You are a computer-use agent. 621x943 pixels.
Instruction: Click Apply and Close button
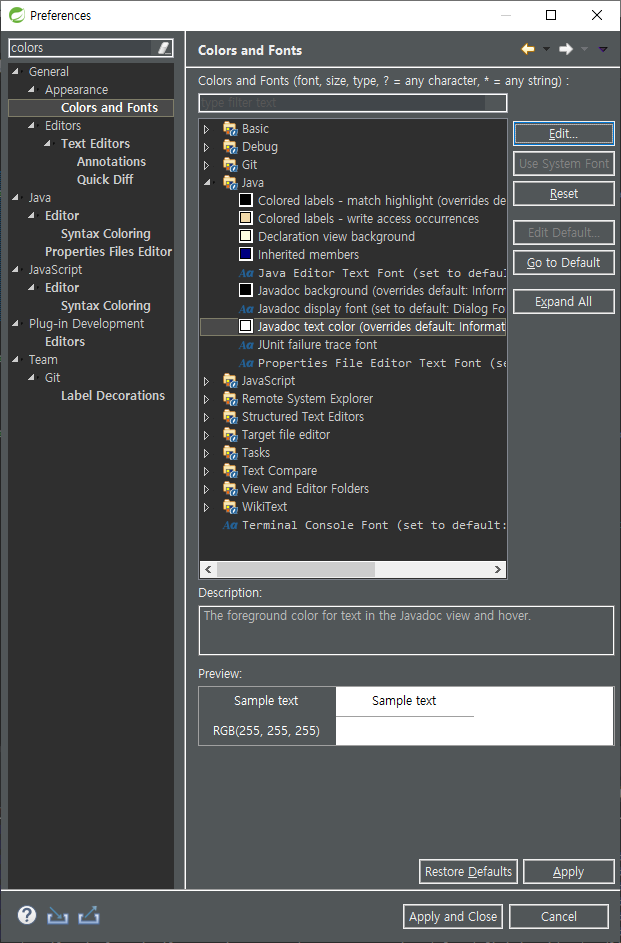click(x=453, y=917)
